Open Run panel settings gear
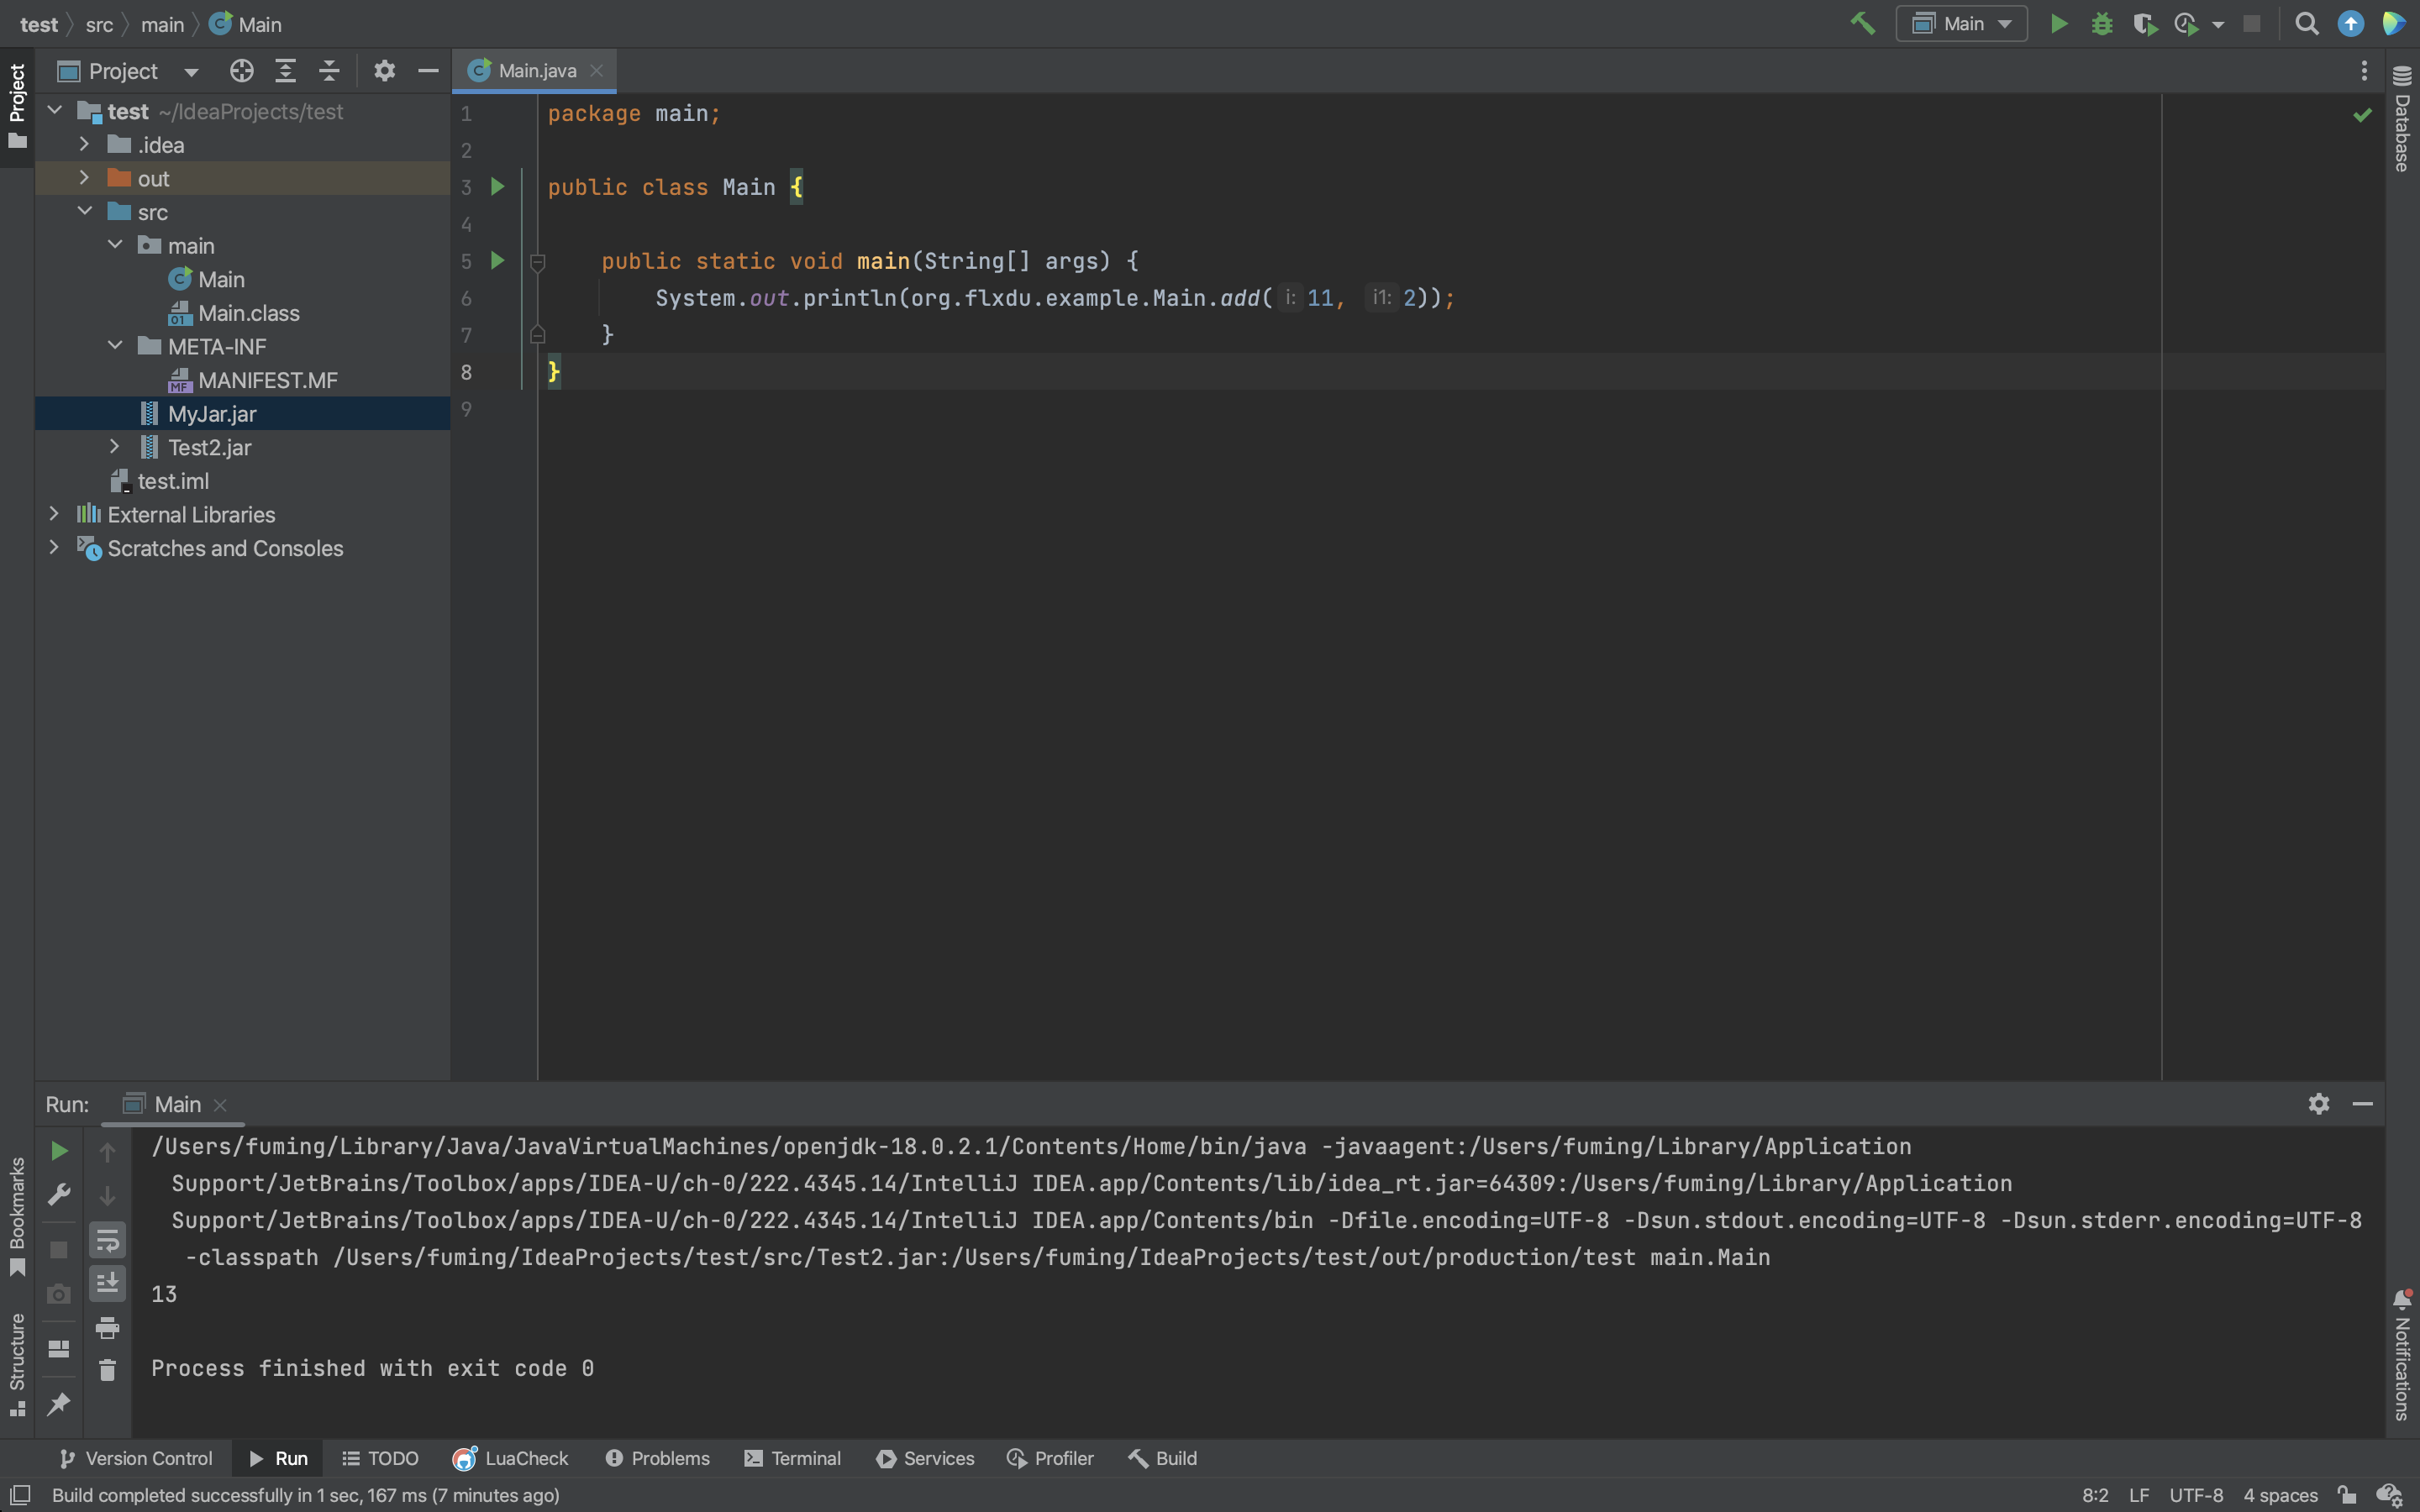Screen dimensions: 2420x1512 tap(2319, 1103)
